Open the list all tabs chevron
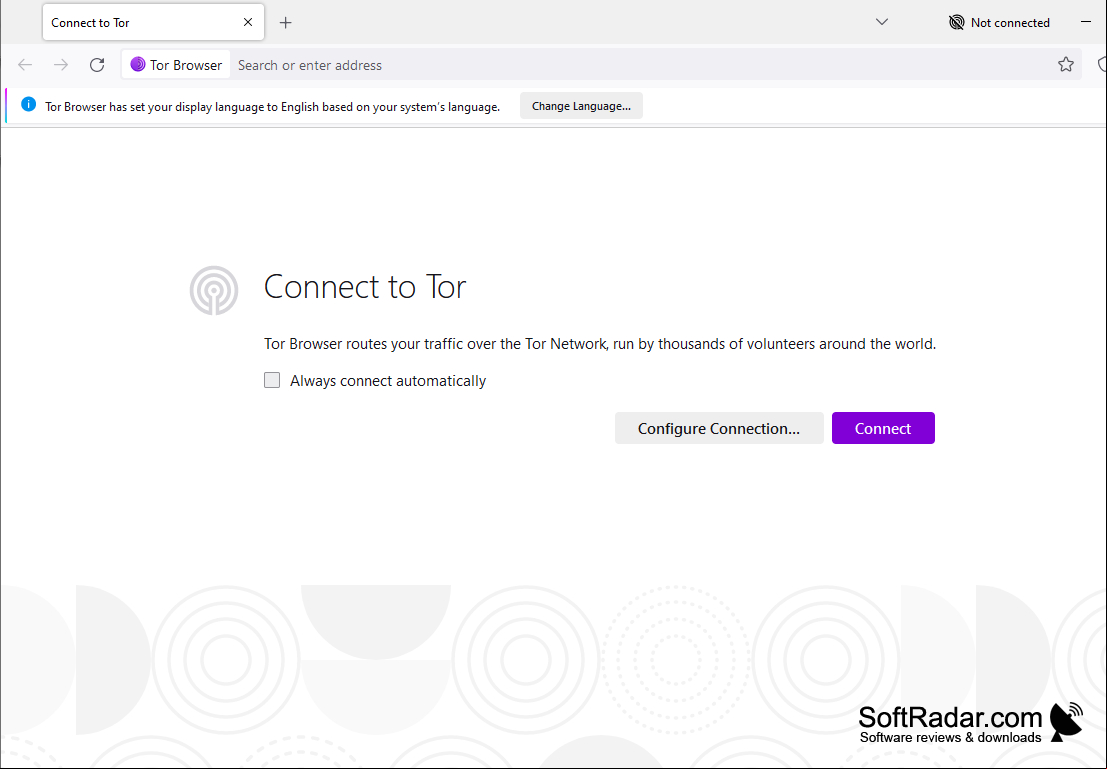The image size is (1107, 769). 882,22
